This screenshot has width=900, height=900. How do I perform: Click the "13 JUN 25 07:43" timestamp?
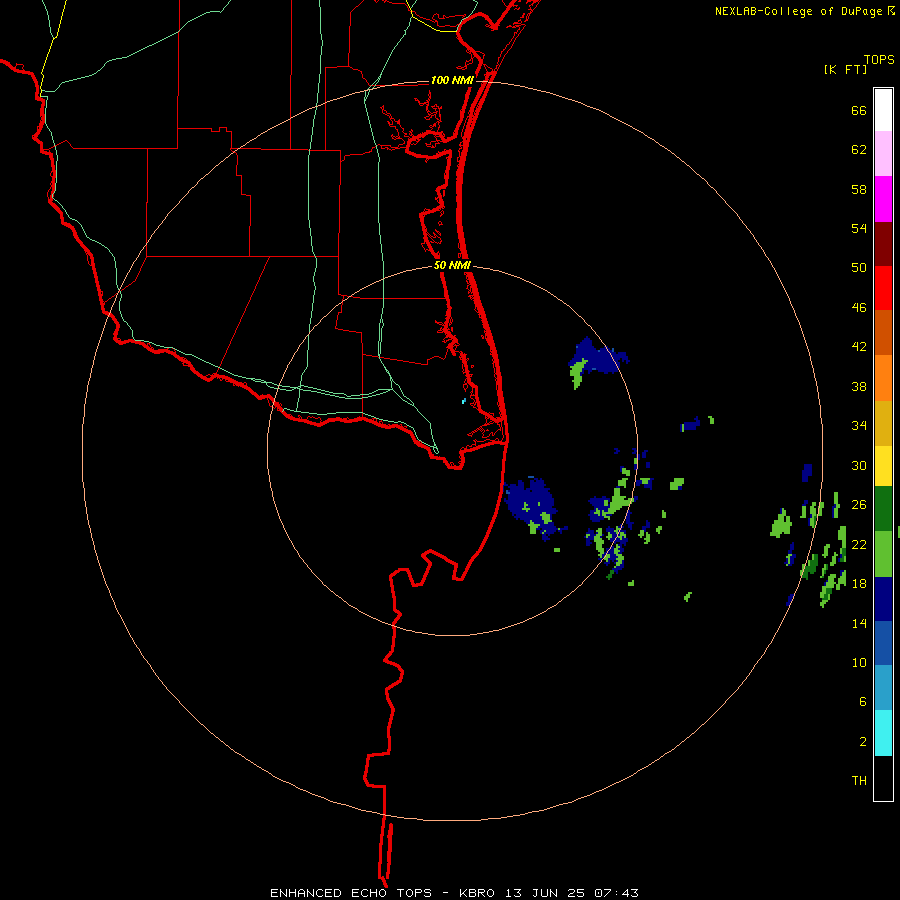572,893
